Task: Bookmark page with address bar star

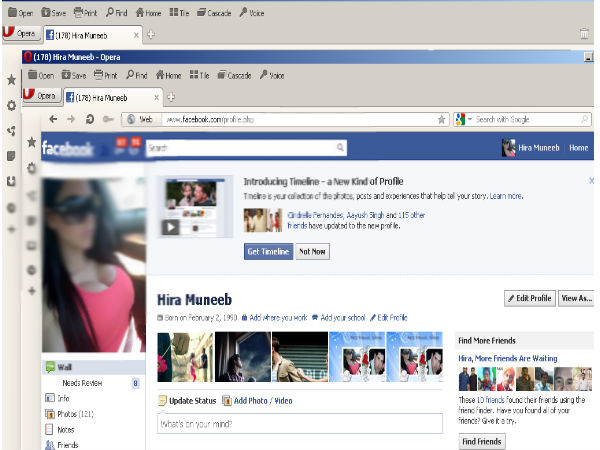Action: click(442, 119)
